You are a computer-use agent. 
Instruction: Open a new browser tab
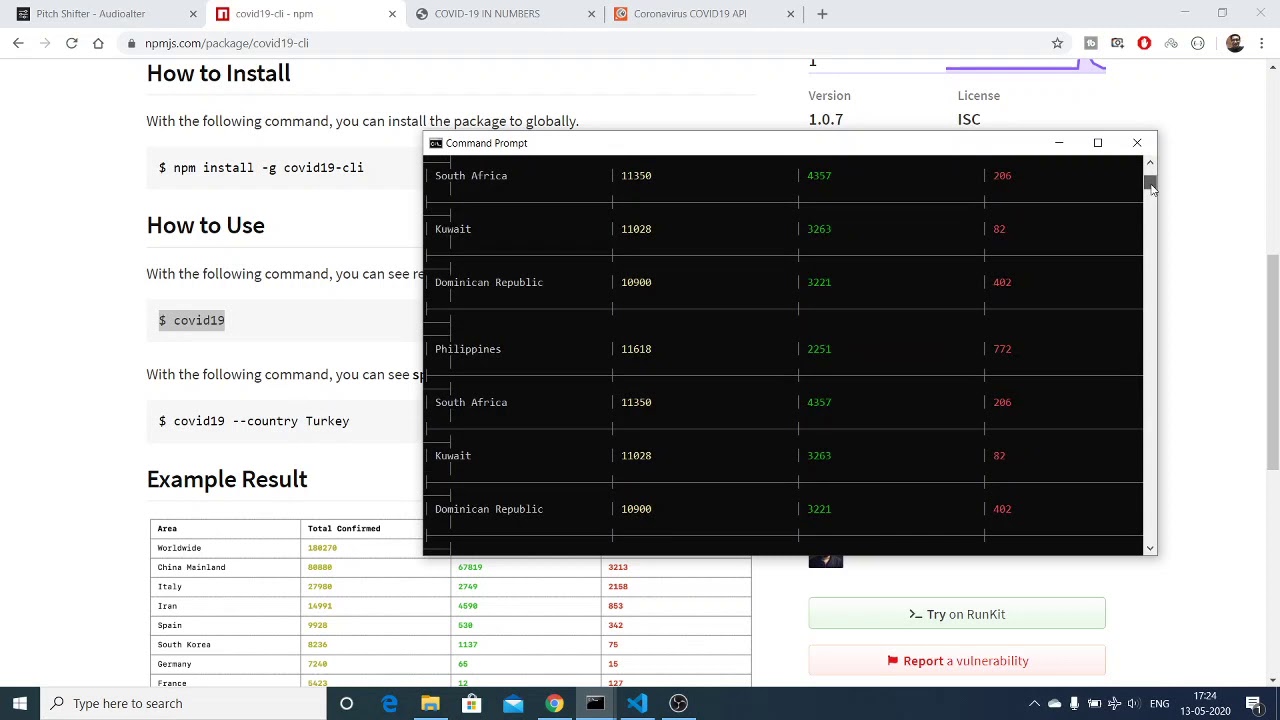click(822, 14)
